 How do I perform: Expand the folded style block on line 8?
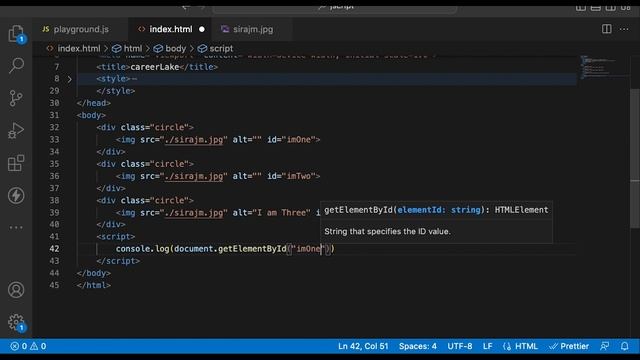pyautogui.click(x=69, y=79)
